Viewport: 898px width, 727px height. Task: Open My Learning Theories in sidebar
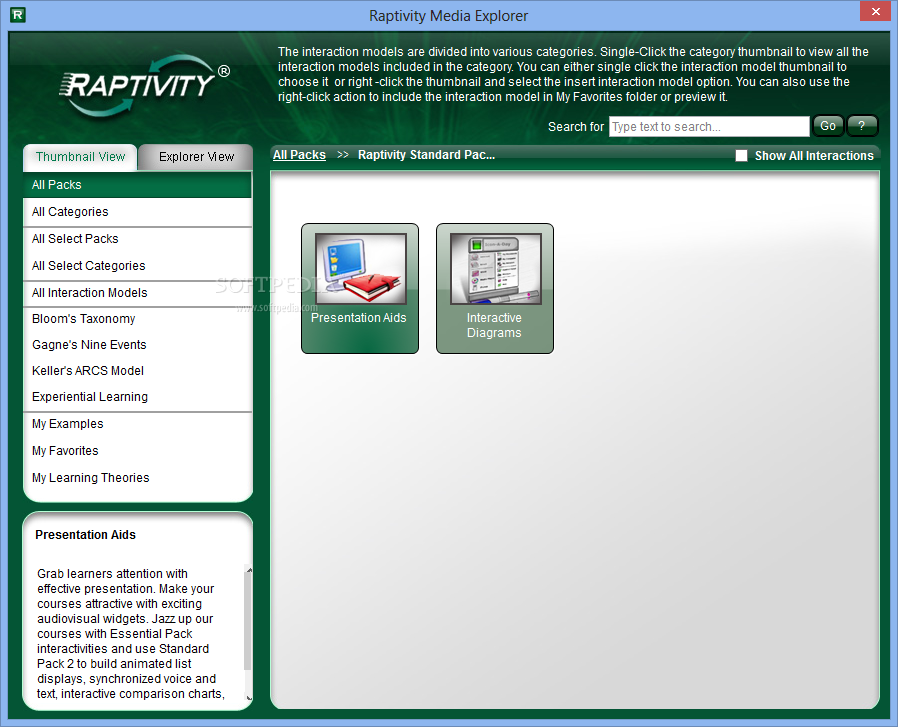[137, 478]
